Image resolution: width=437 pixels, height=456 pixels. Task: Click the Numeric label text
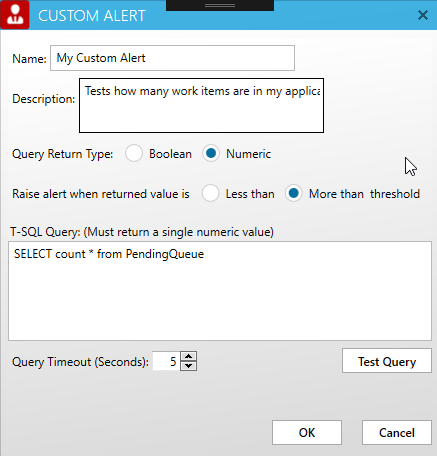point(248,154)
